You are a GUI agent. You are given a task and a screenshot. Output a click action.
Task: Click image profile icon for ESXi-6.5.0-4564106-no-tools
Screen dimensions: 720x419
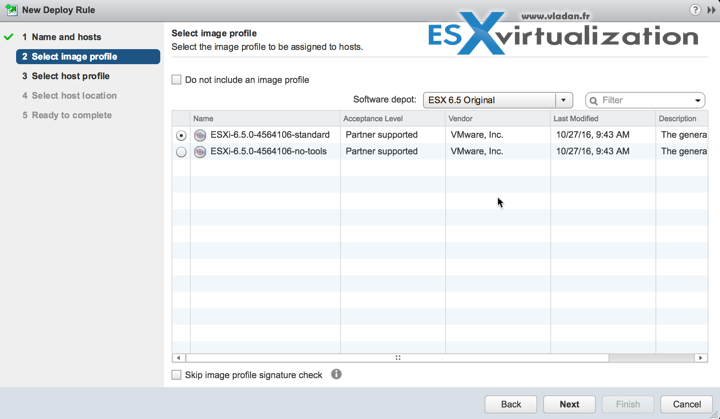pos(200,152)
